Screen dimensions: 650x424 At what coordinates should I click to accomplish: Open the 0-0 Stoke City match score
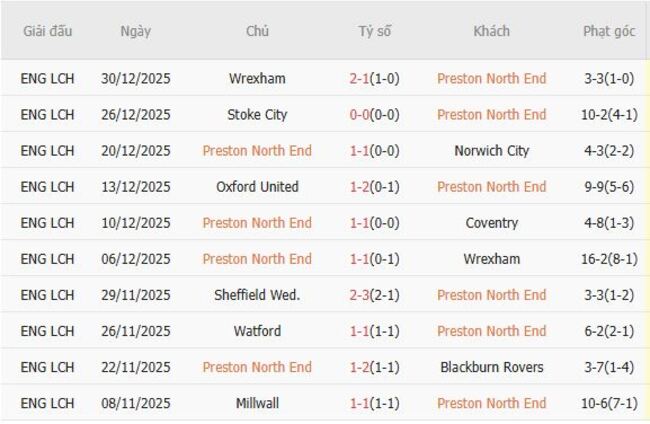(x=375, y=115)
